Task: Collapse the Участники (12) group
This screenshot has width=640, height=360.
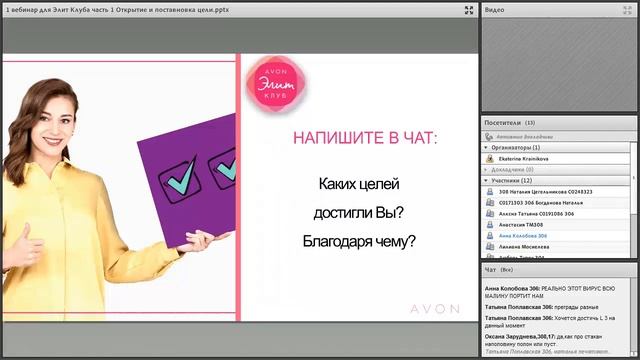Action: 486,180
